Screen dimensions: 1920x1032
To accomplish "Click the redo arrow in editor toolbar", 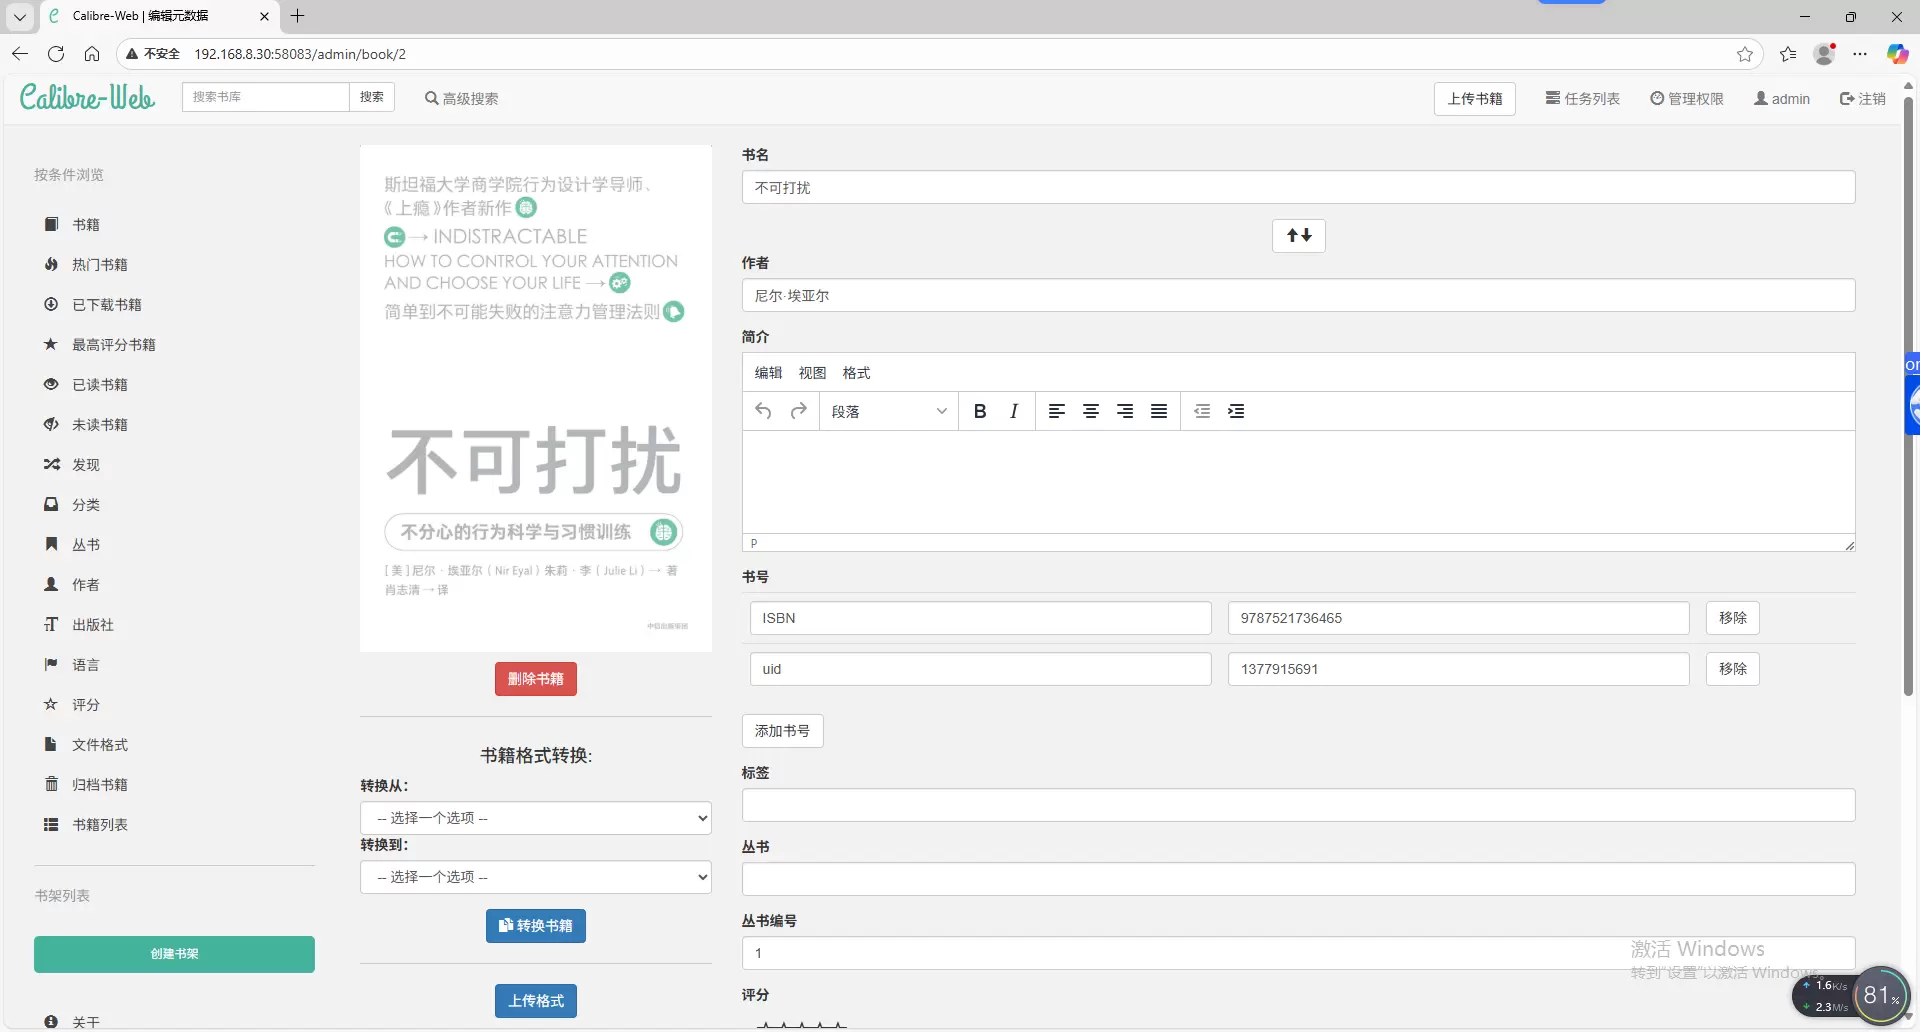I will click(798, 411).
